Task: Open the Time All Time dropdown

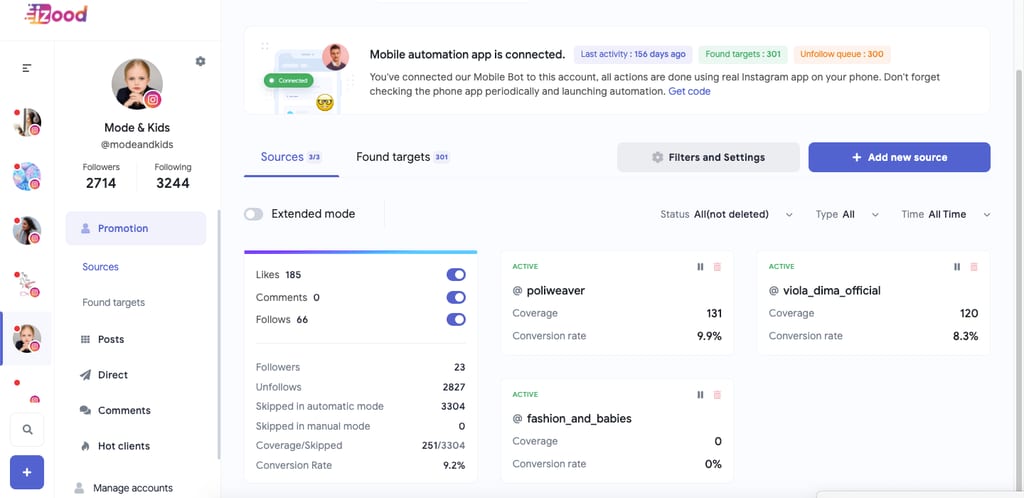Action: [946, 214]
